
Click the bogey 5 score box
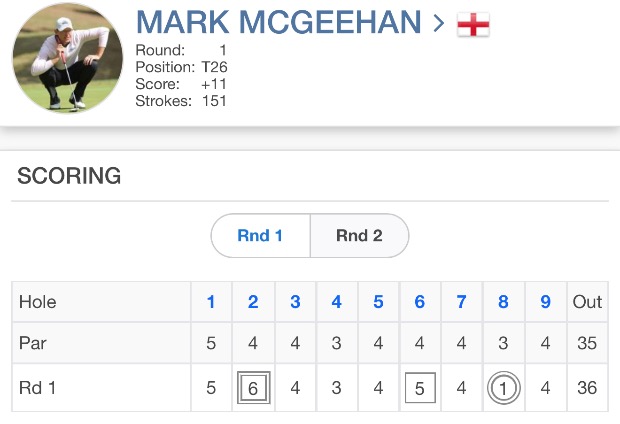click(x=420, y=387)
